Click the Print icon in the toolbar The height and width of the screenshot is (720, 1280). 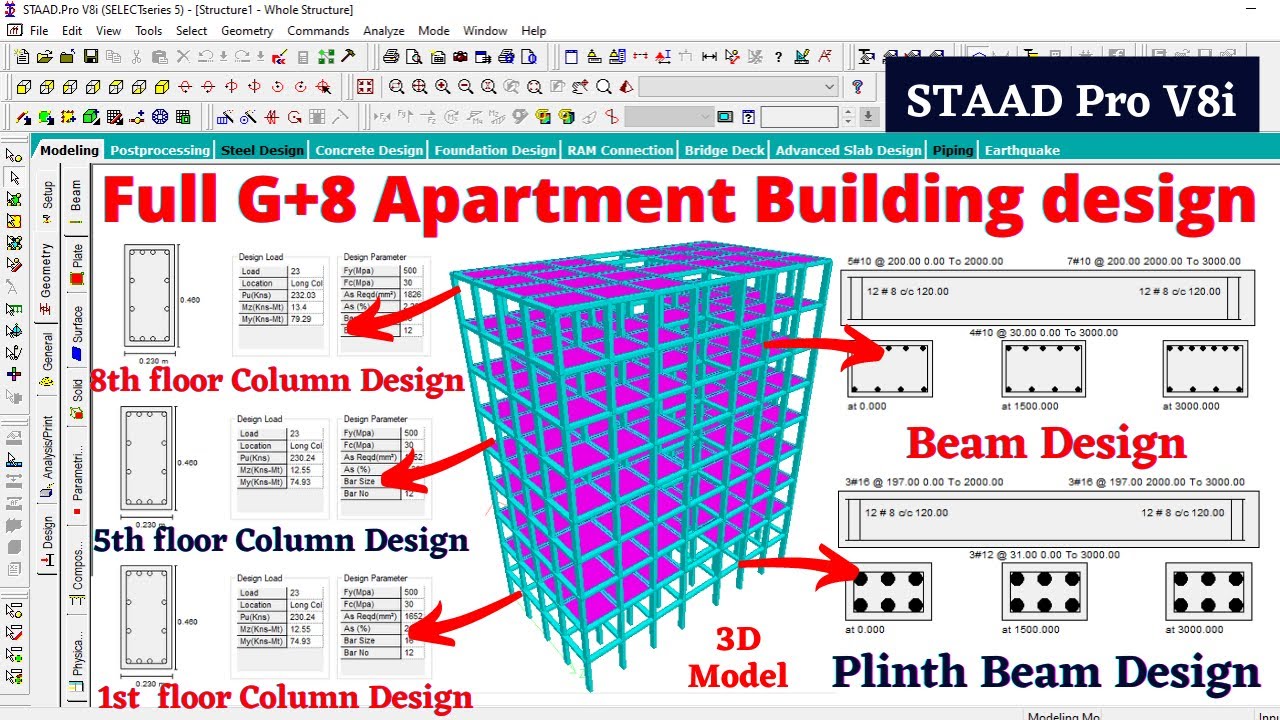click(x=391, y=57)
